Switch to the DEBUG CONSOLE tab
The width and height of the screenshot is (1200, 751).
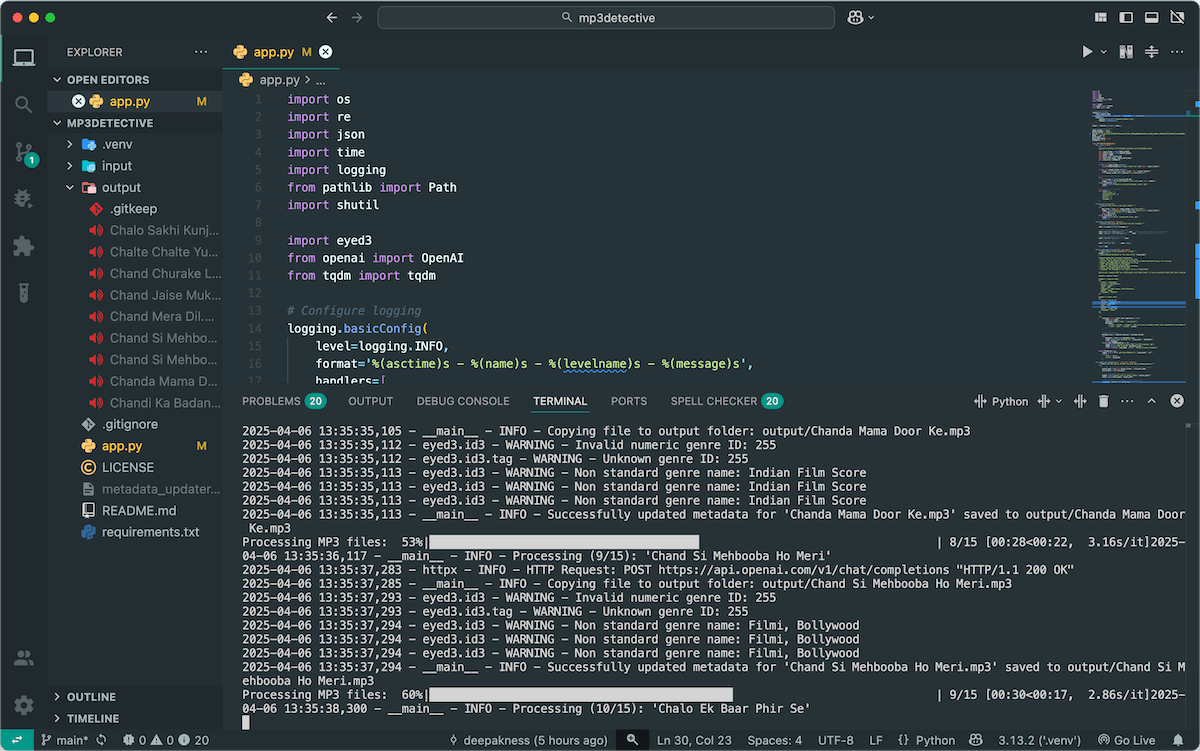(462, 401)
